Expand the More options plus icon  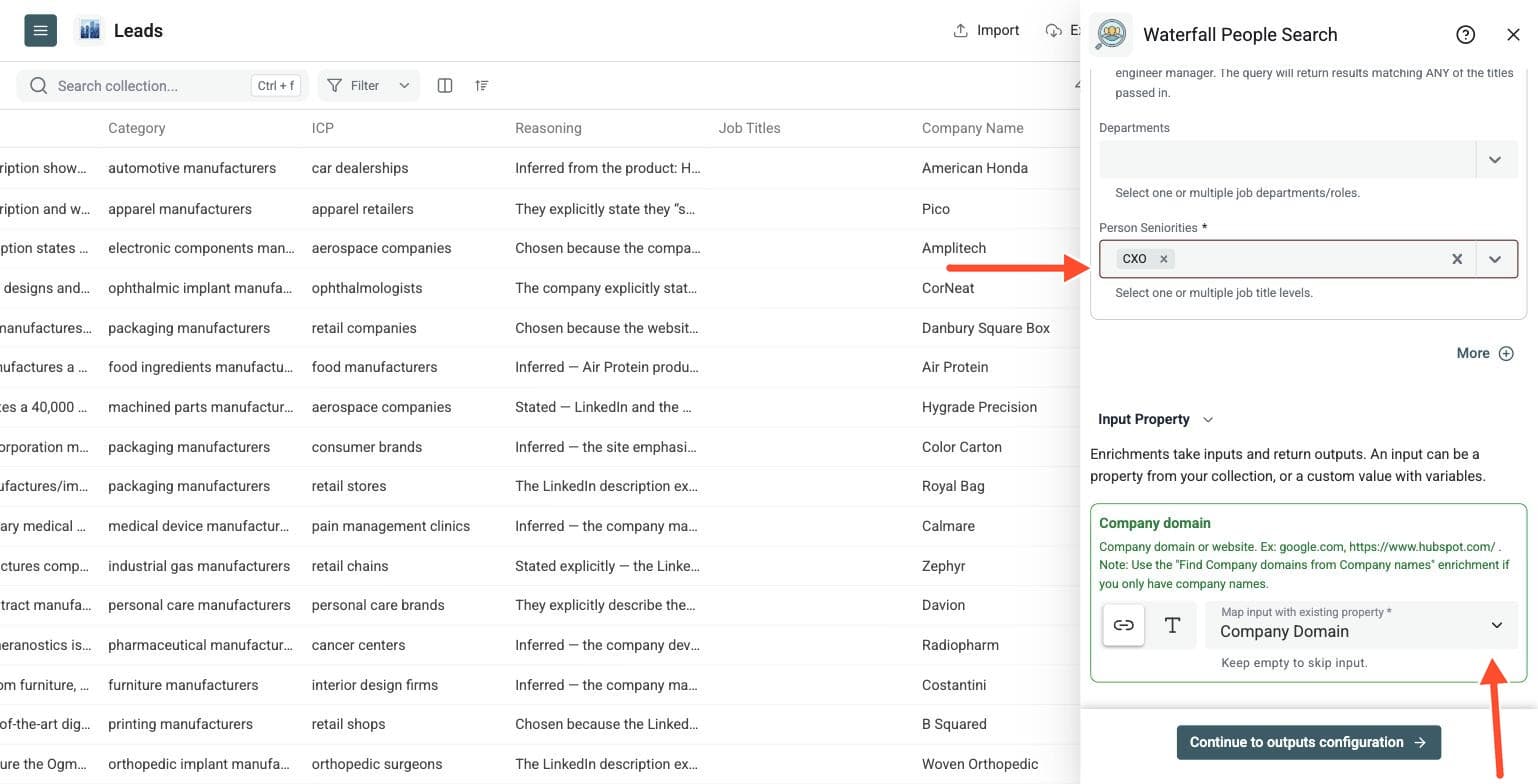pos(1506,353)
